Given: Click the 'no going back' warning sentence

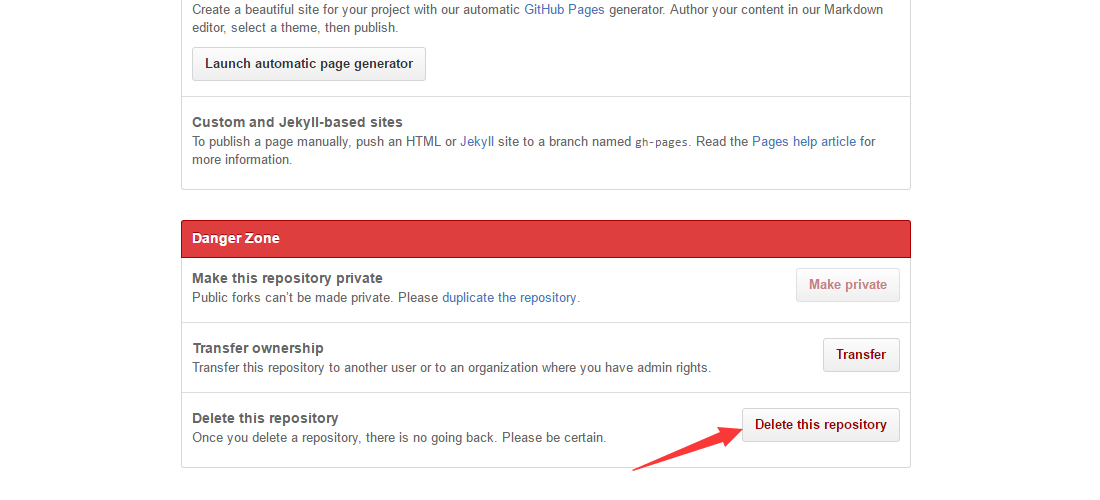Looking at the screenshot, I should tap(399, 438).
